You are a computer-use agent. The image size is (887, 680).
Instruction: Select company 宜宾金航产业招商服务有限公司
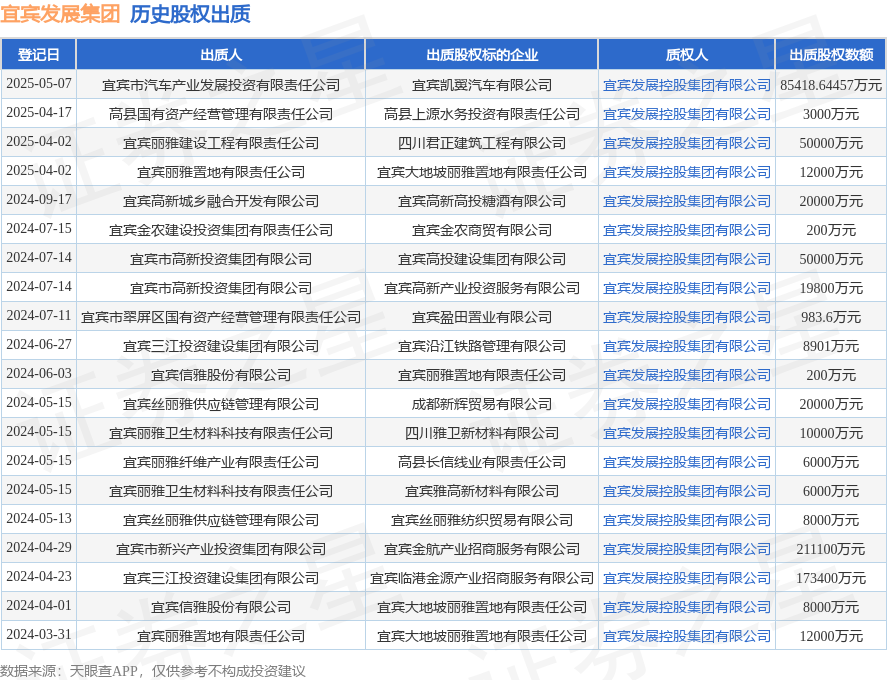(x=482, y=549)
